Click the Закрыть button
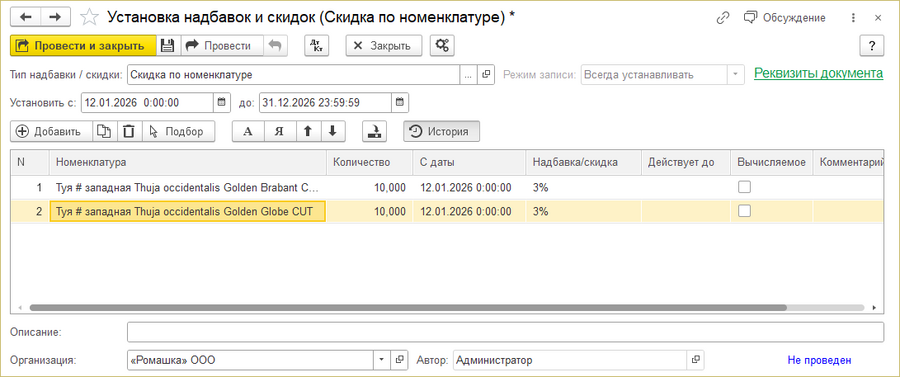This screenshot has height=377, width=900. tap(383, 46)
